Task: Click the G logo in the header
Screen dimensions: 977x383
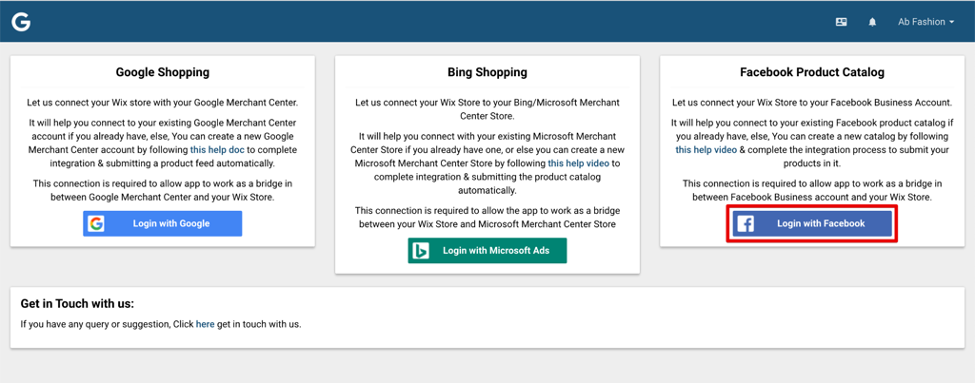Action: click(x=21, y=22)
